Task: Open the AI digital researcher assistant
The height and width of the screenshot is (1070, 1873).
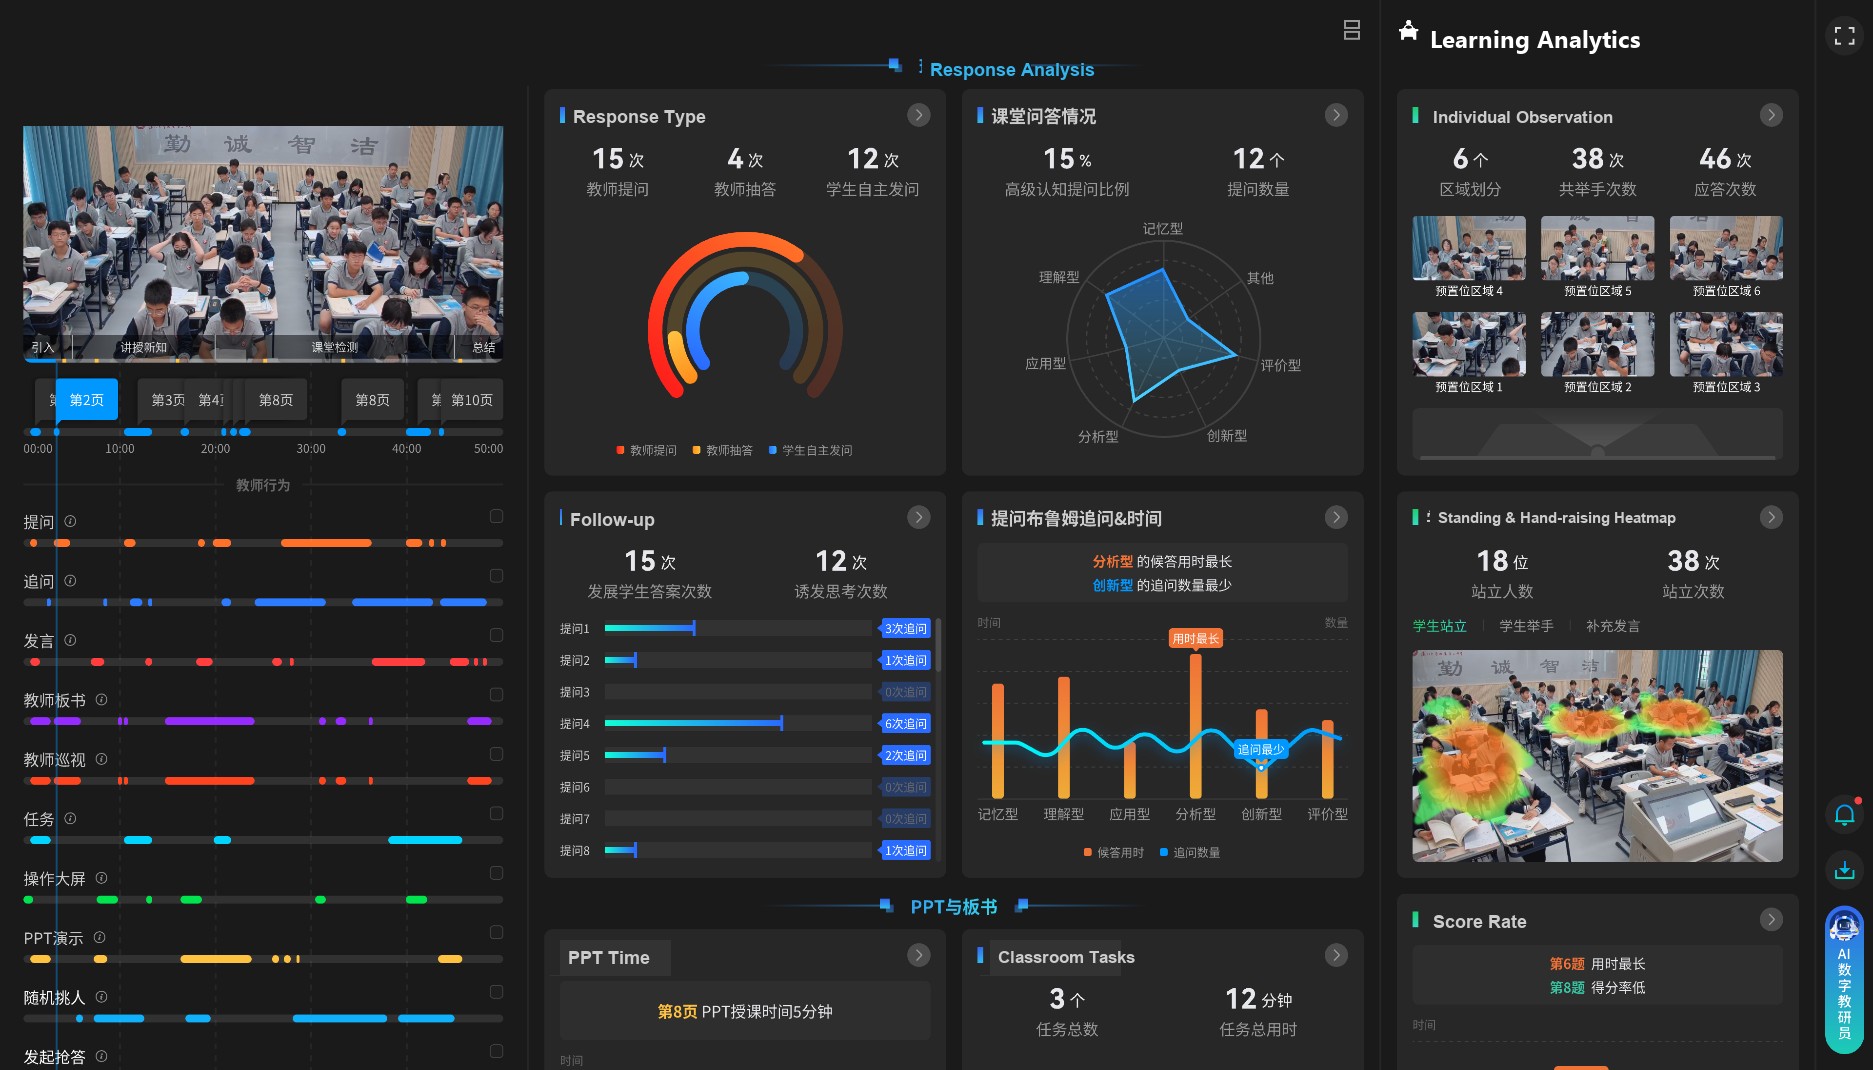Action: [1844, 980]
